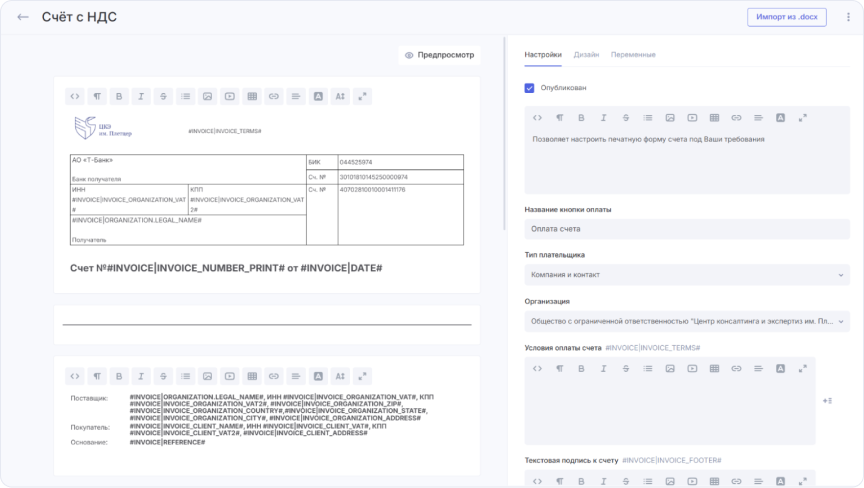Click the ЦКЭ им. Плетнер logo image
This screenshot has width=864, height=488.
pyautogui.click(x=103, y=128)
